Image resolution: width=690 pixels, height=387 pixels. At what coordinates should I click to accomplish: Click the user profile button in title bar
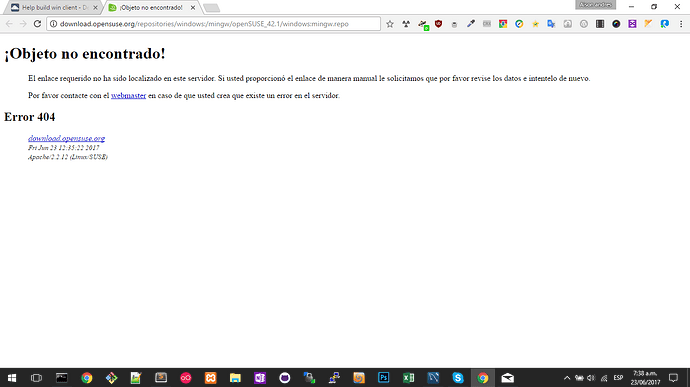click(x=595, y=5)
